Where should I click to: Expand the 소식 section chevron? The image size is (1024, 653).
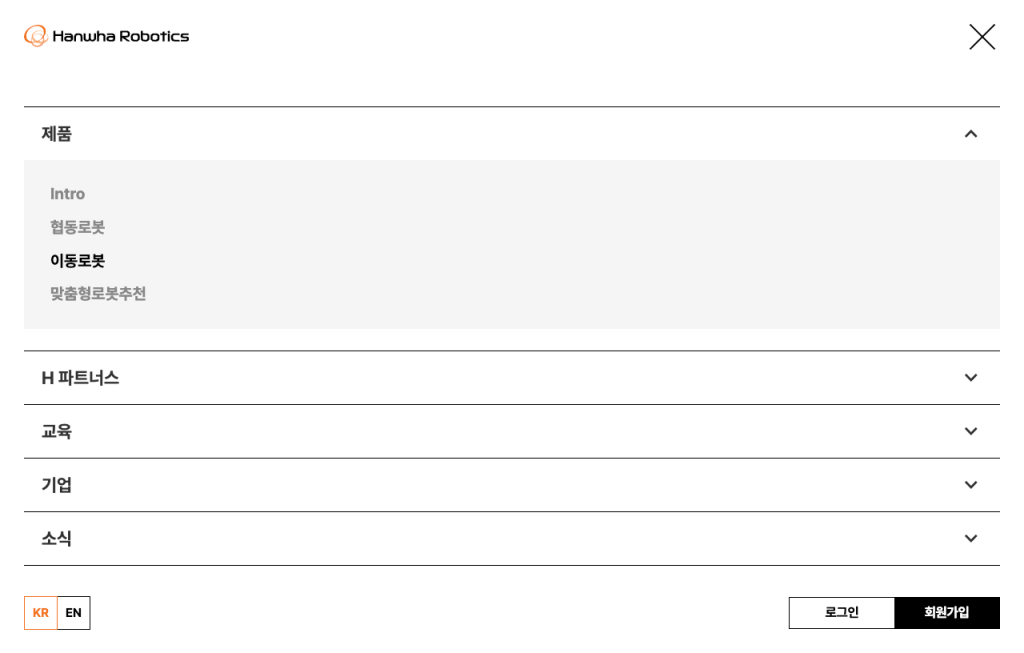[x=970, y=539]
